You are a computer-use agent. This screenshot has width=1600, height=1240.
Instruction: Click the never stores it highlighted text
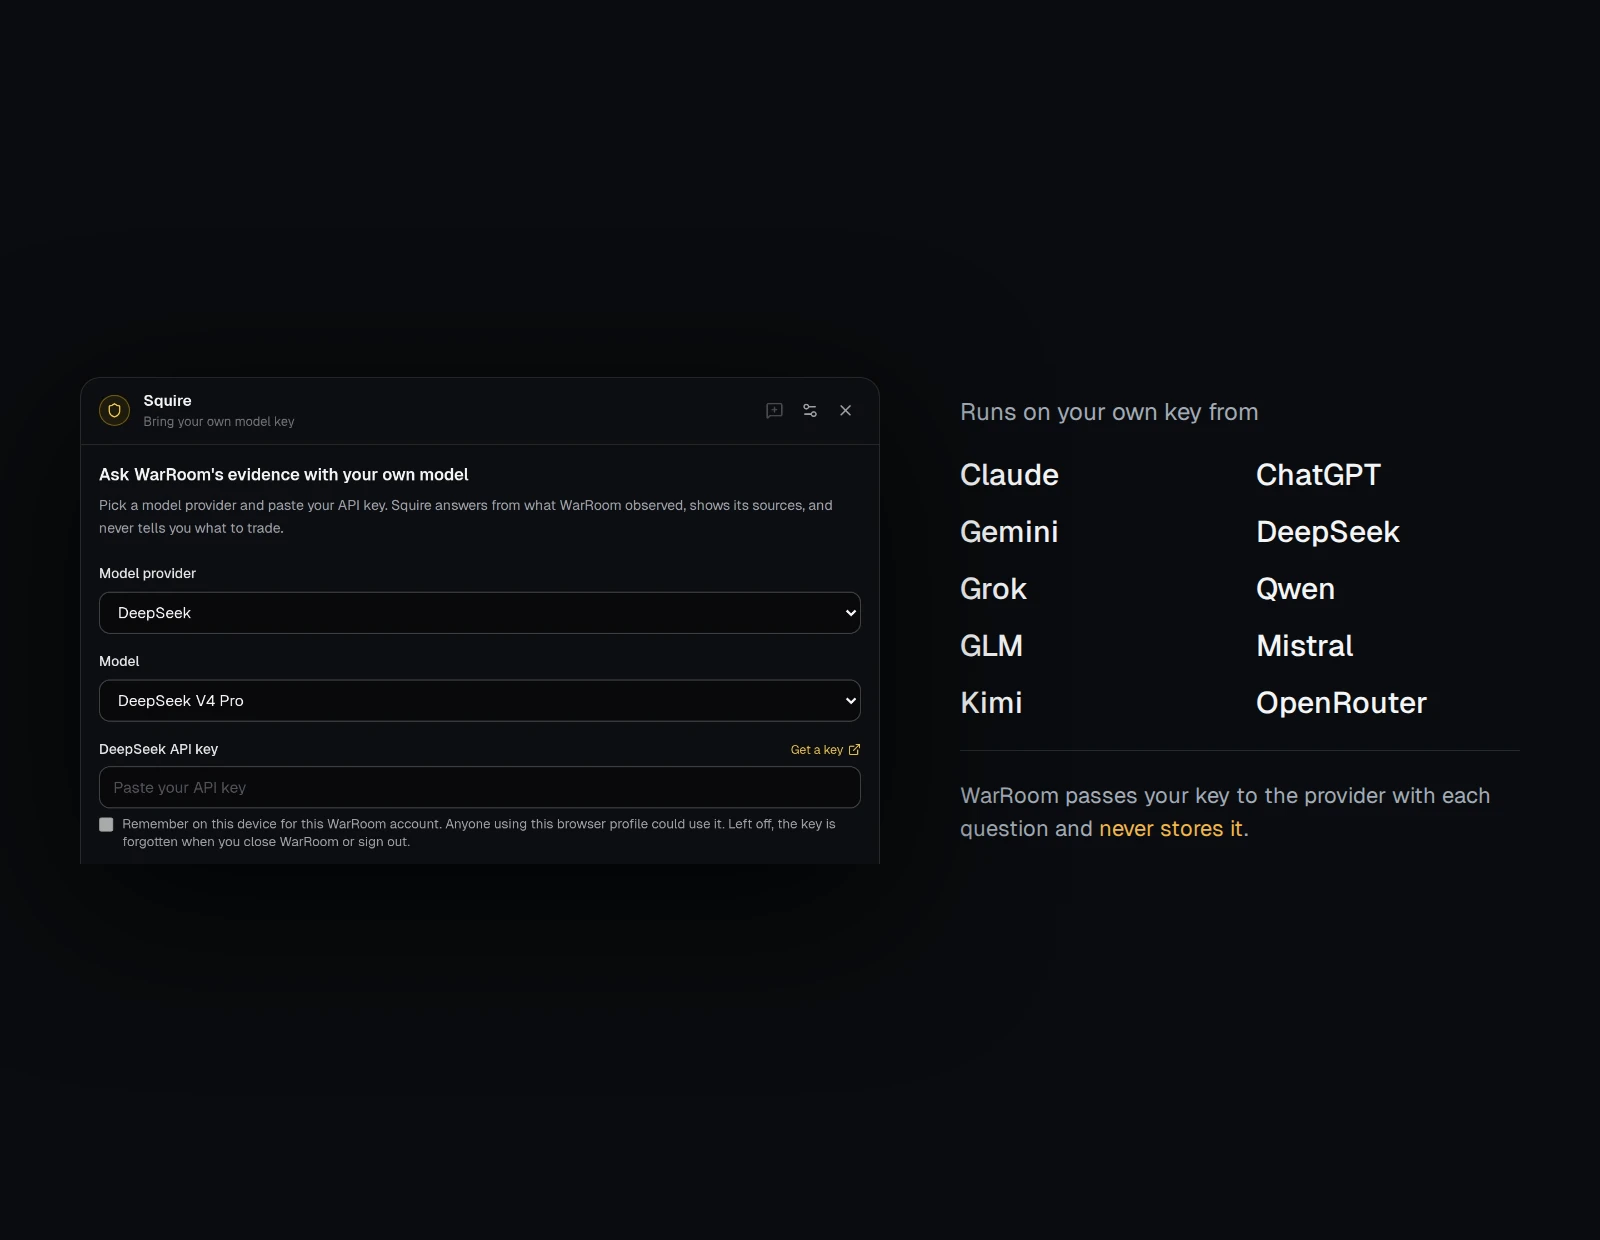1170,829
